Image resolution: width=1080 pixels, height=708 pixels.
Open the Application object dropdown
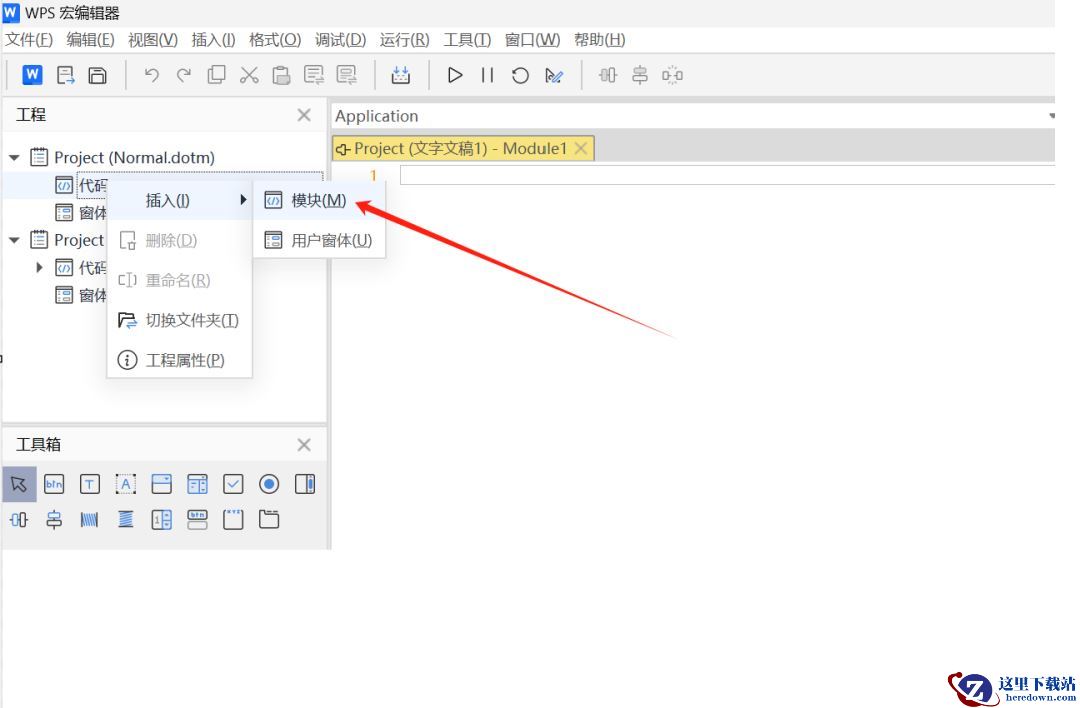1050,116
